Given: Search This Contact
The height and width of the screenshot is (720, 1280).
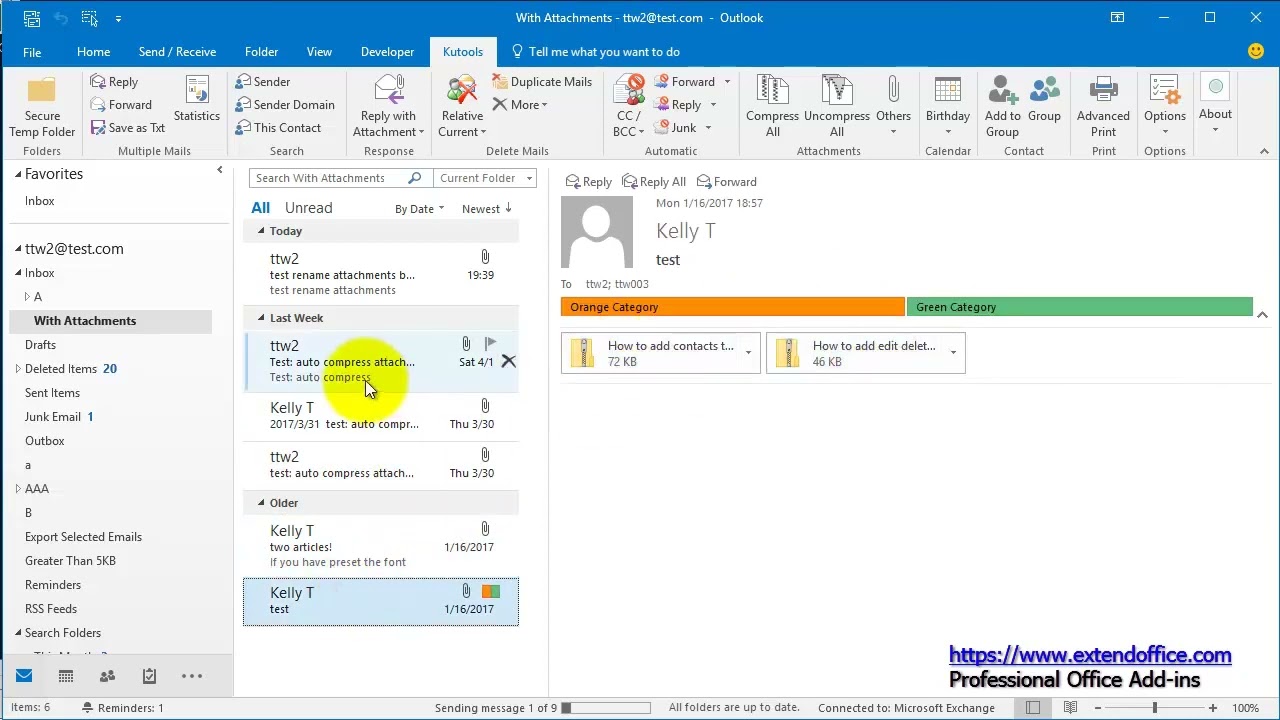Looking at the screenshot, I should (x=278, y=128).
